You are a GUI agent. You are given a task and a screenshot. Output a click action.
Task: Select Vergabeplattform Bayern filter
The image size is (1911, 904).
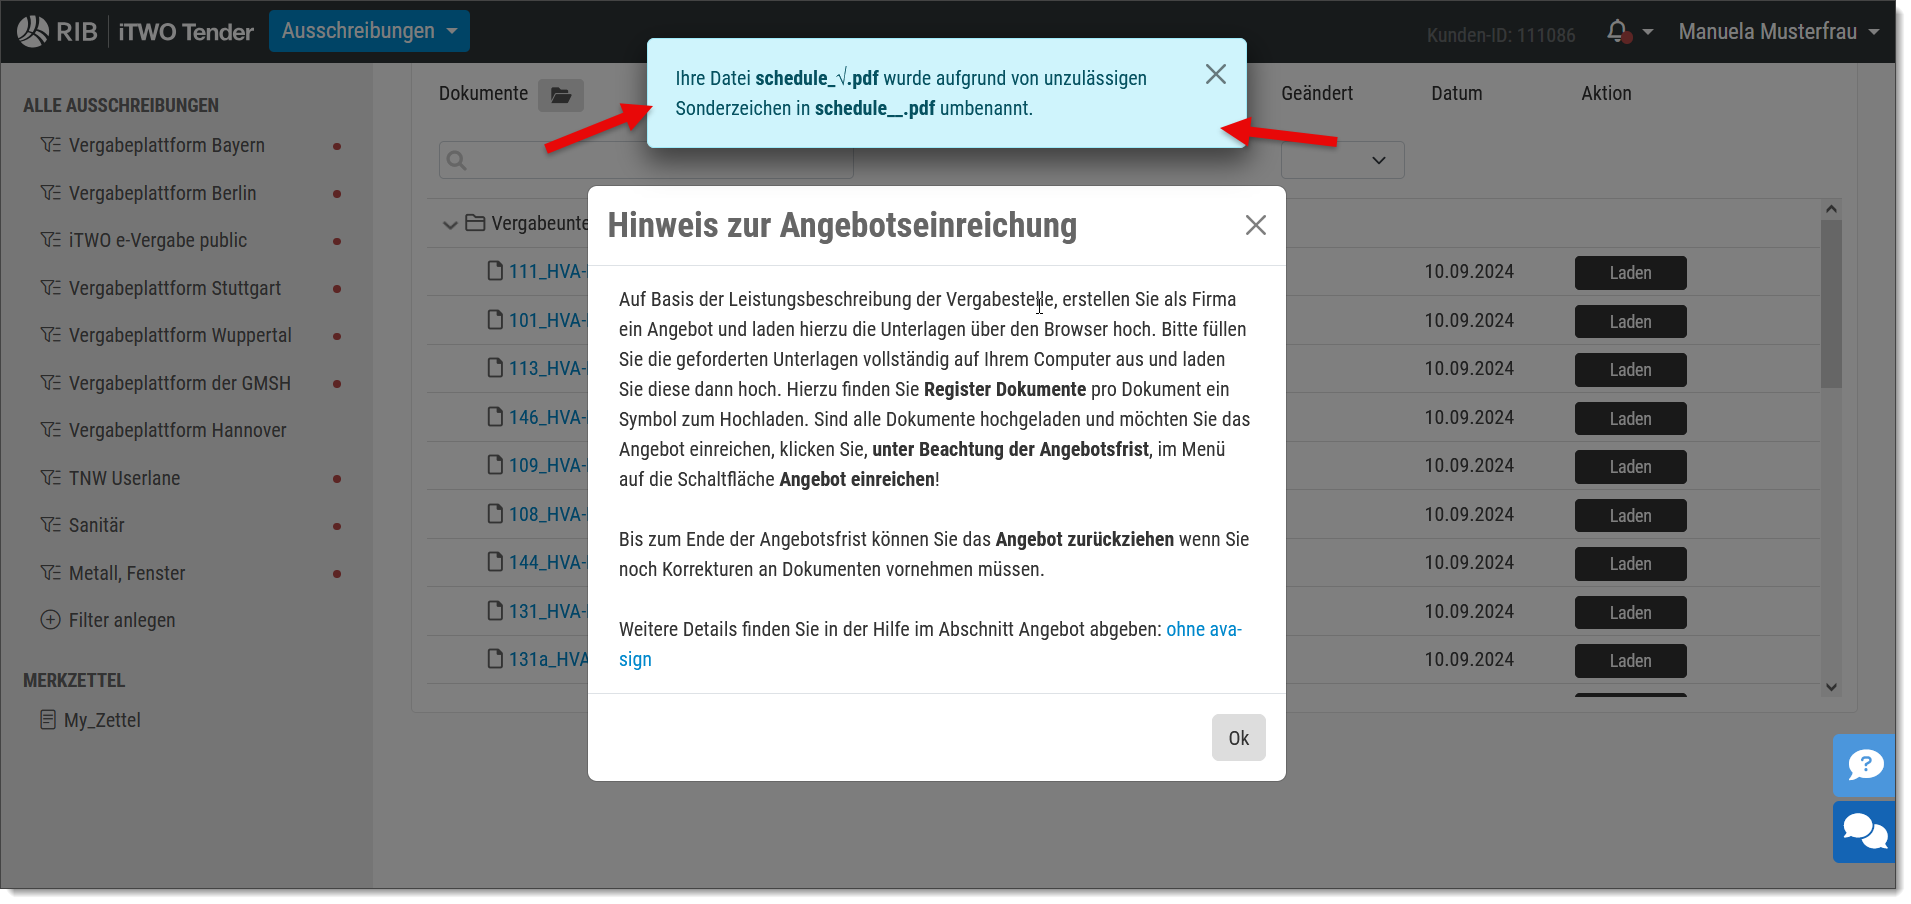[167, 146]
